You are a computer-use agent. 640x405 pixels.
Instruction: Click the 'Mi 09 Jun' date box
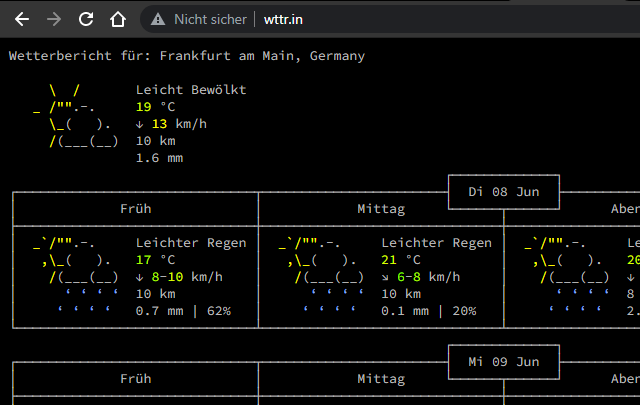coord(504,362)
